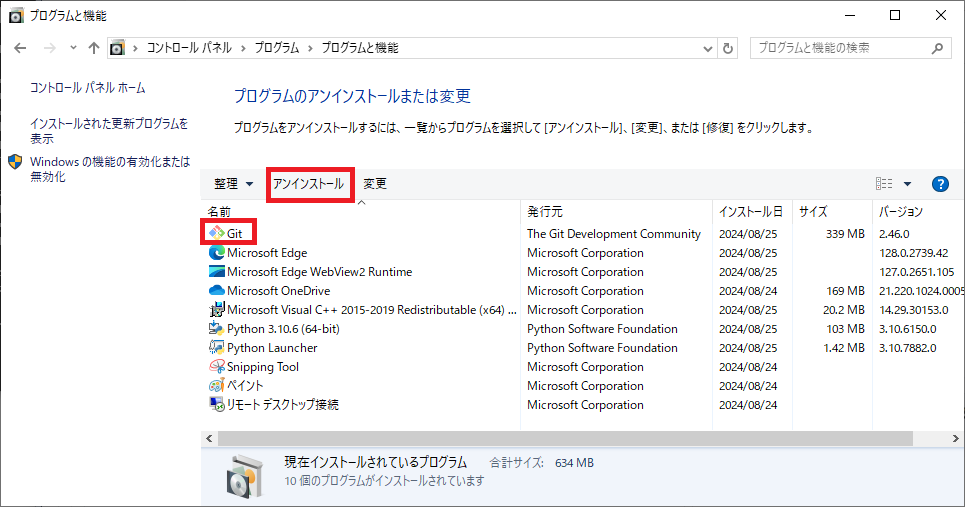Click the アンインストール toolbar button
Viewport: 965px width, 507px height.
click(308, 184)
